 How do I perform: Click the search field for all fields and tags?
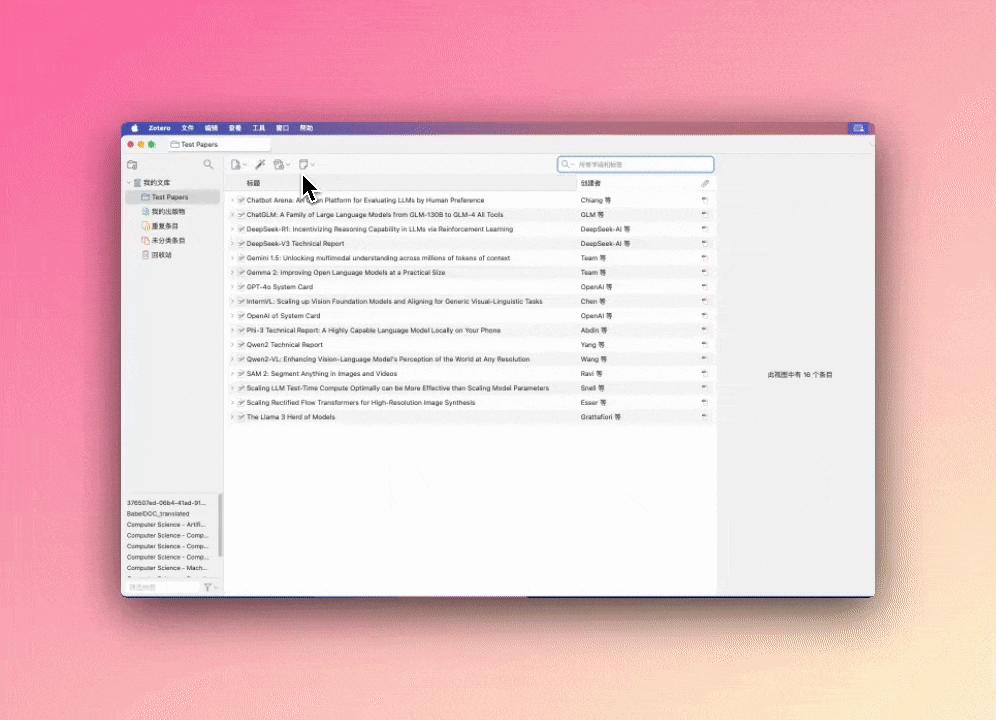pyautogui.click(x=635, y=163)
